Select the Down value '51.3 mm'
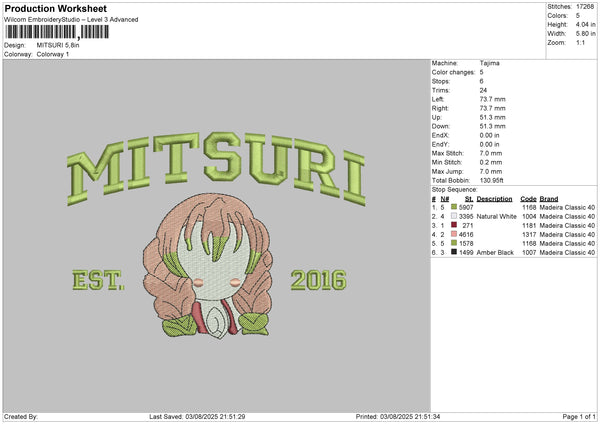 click(492, 126)
